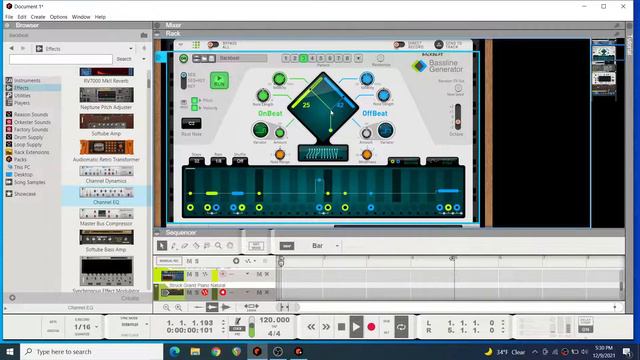Open the File menu
The height and width of the screenshot is (360, 640).
point(9,17)
